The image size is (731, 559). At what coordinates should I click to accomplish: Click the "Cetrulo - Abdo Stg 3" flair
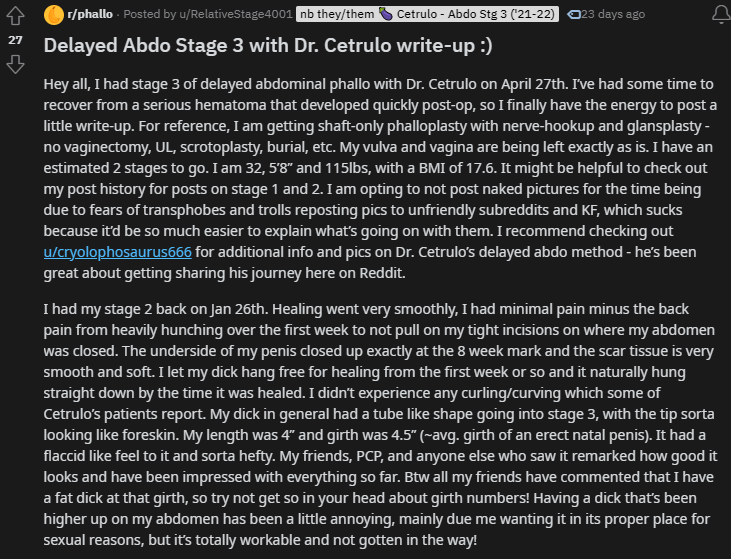coord(492,15)
